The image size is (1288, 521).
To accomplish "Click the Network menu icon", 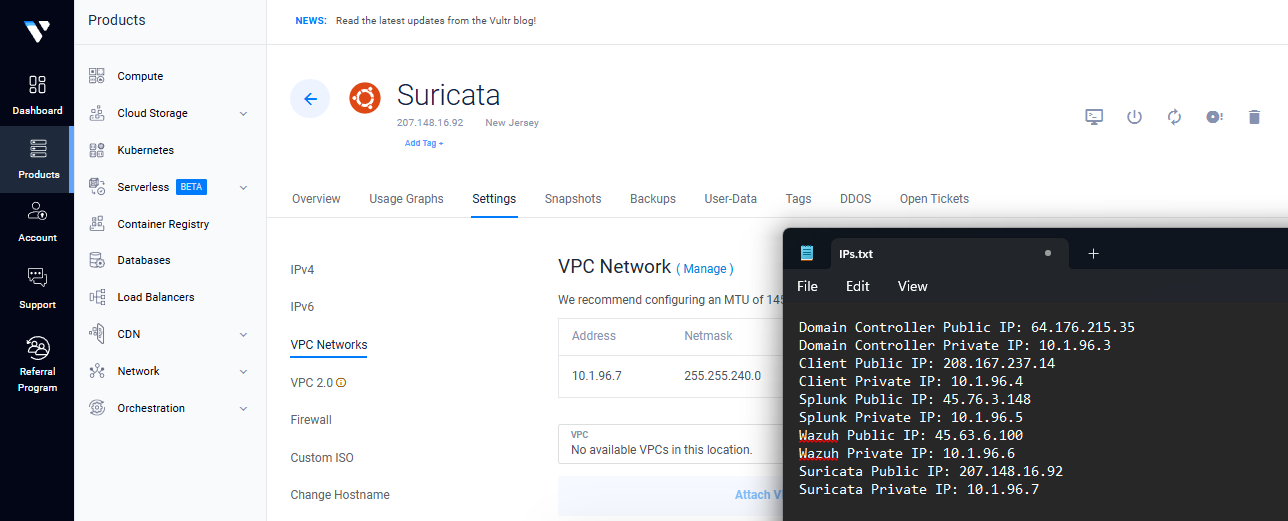I will 97,371.
